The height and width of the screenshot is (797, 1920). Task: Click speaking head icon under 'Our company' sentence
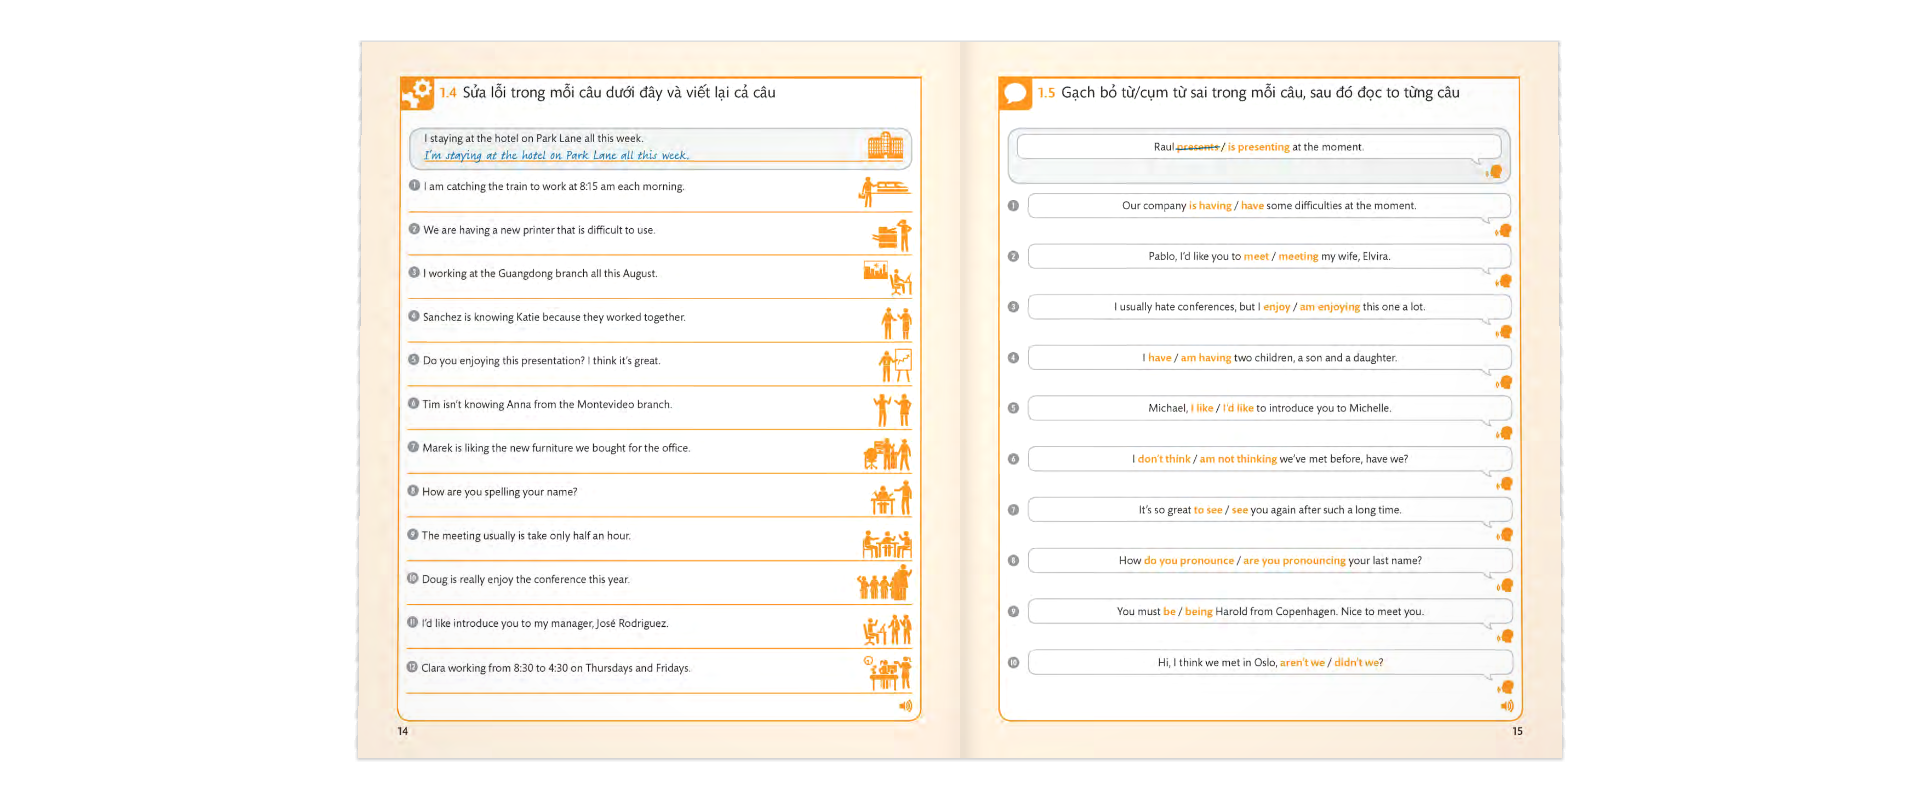[x=1504, y=231]
